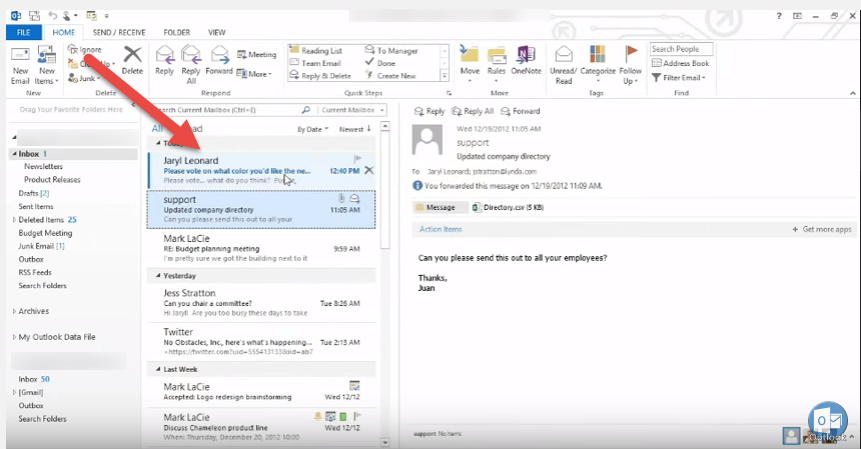The width and height of the screenshot is (861, 449).
Task: Open the Directory.csv attachment
Action: tap(508, 207)
